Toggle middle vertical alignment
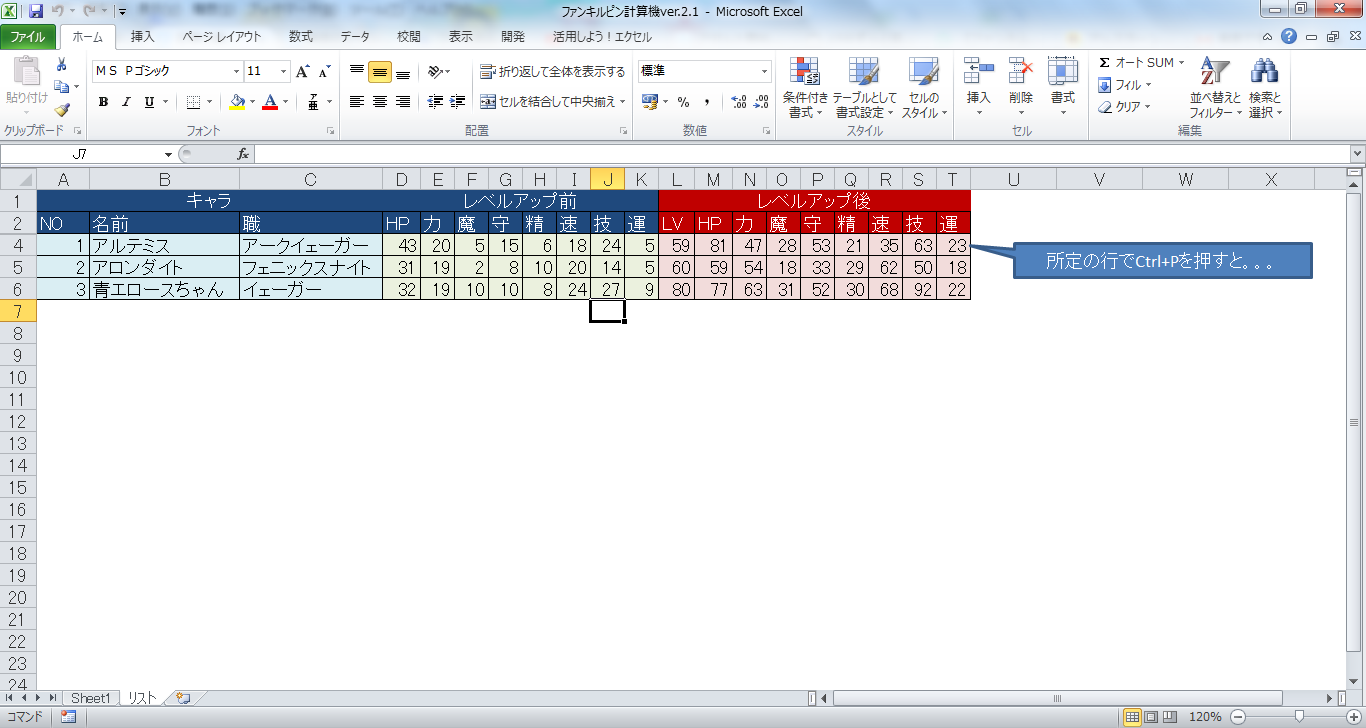The image size is (1366, 728). tap(380, 72)
